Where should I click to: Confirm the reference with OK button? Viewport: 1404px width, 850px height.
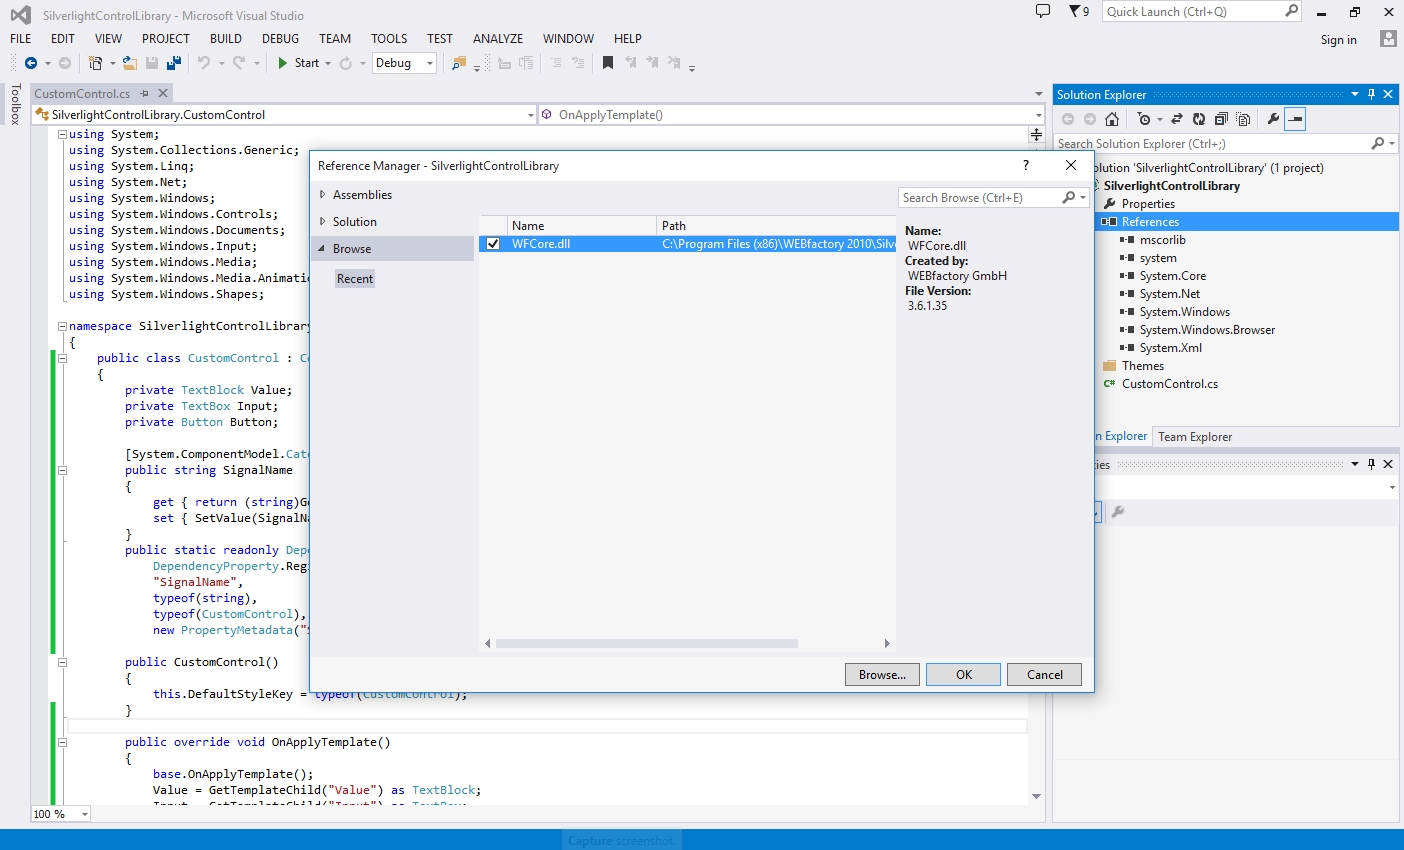(x=963, y=675)
